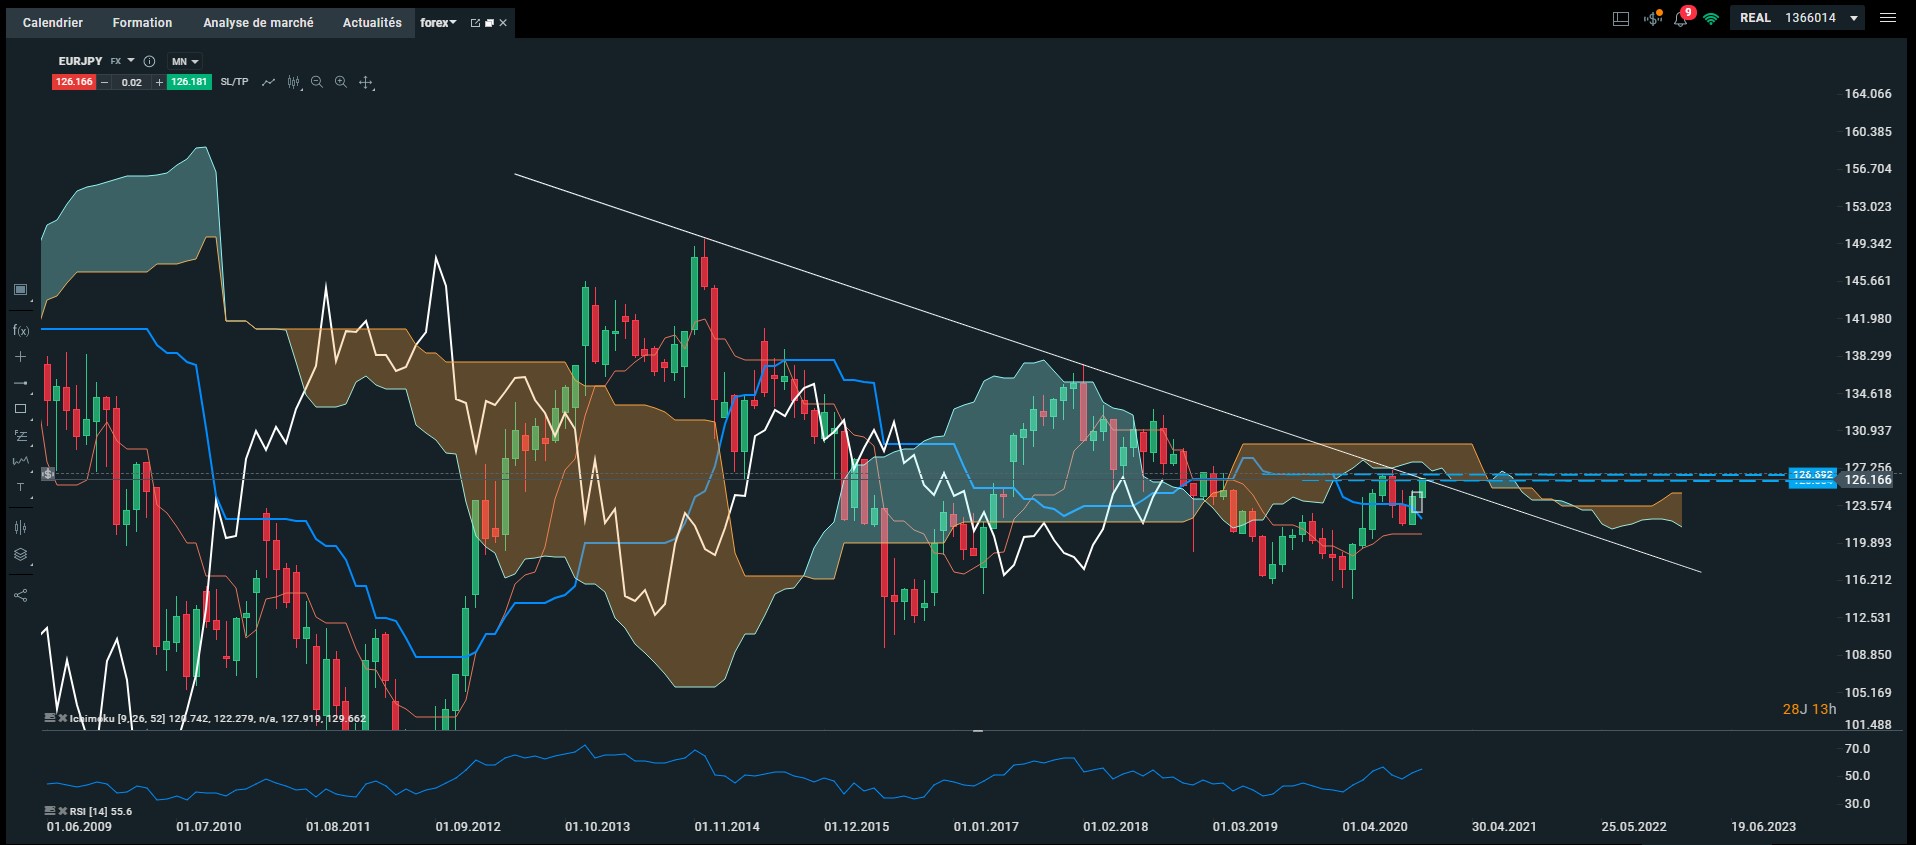Open the notifications bell

1681,18
